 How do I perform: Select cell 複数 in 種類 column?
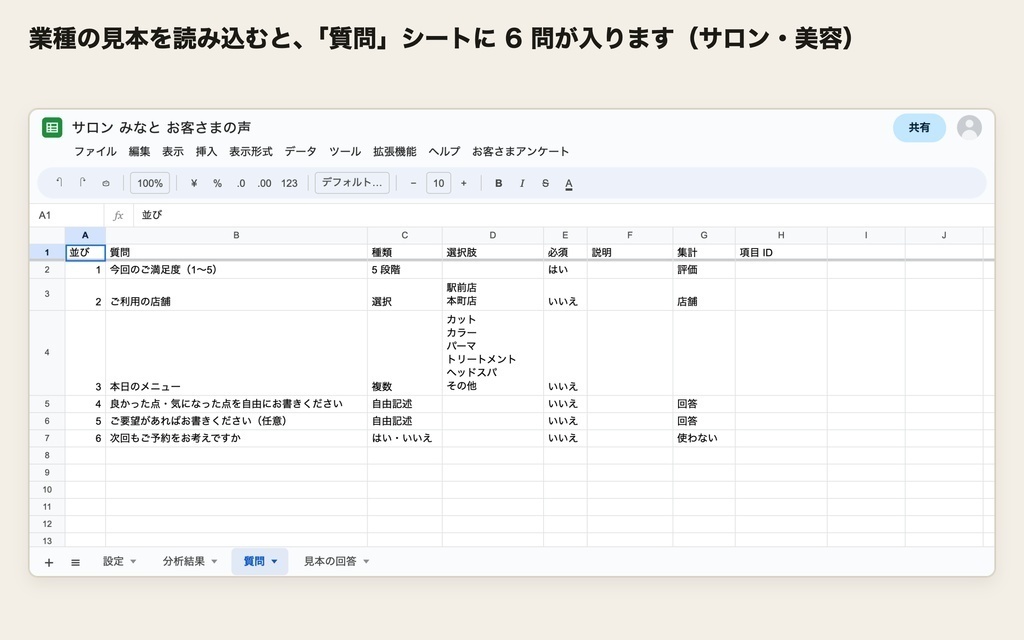405,353
